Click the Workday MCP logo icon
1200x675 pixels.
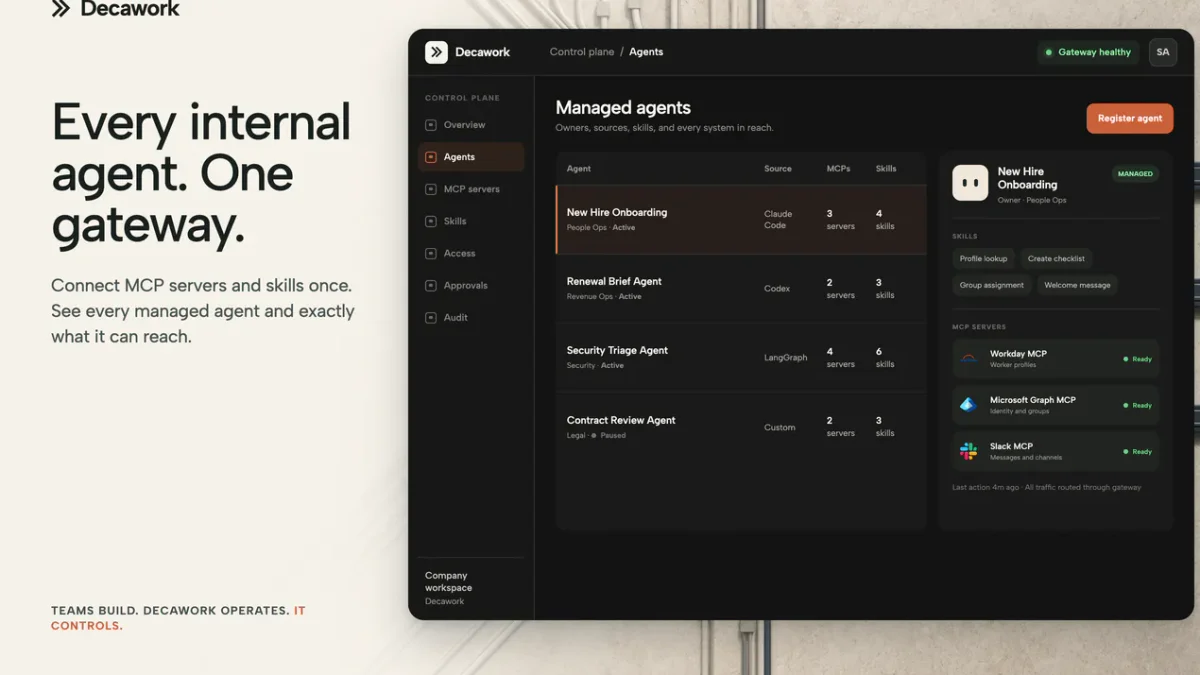coord(968,358)
